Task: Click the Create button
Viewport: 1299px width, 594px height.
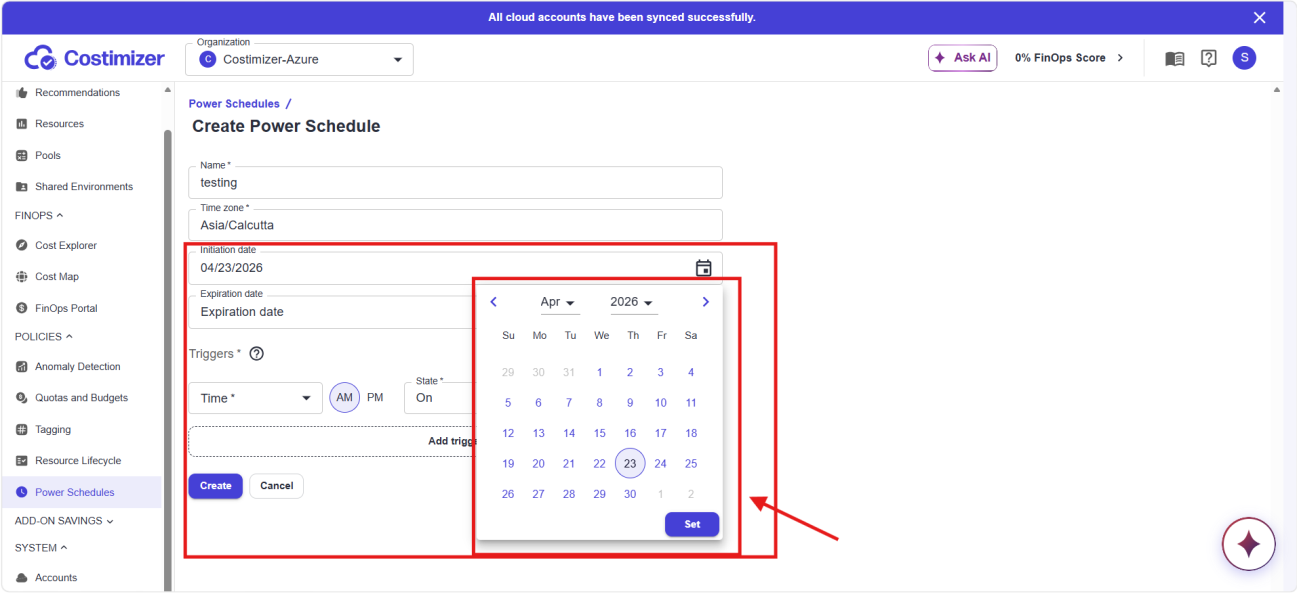Action: click(x=215, y=486)
